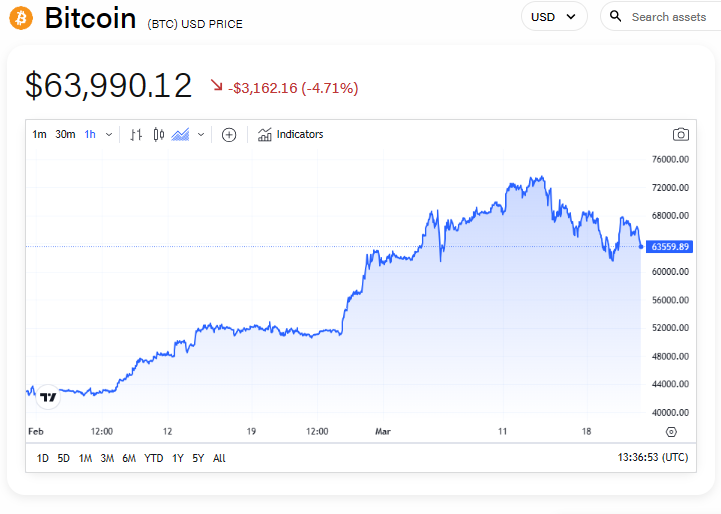The height and width of the screenshot is (514, 721).
Task: Click the Feb date axis label
Action: pyautogui.click(x=36, y=431)
